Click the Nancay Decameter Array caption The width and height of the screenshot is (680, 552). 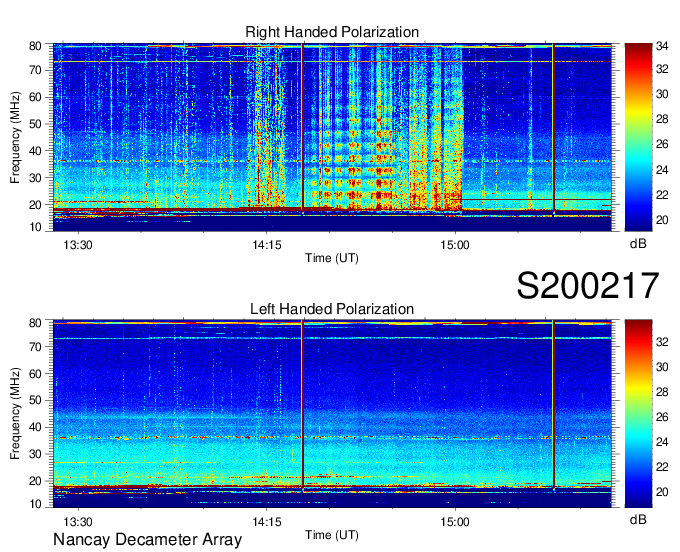pos(147,540)
